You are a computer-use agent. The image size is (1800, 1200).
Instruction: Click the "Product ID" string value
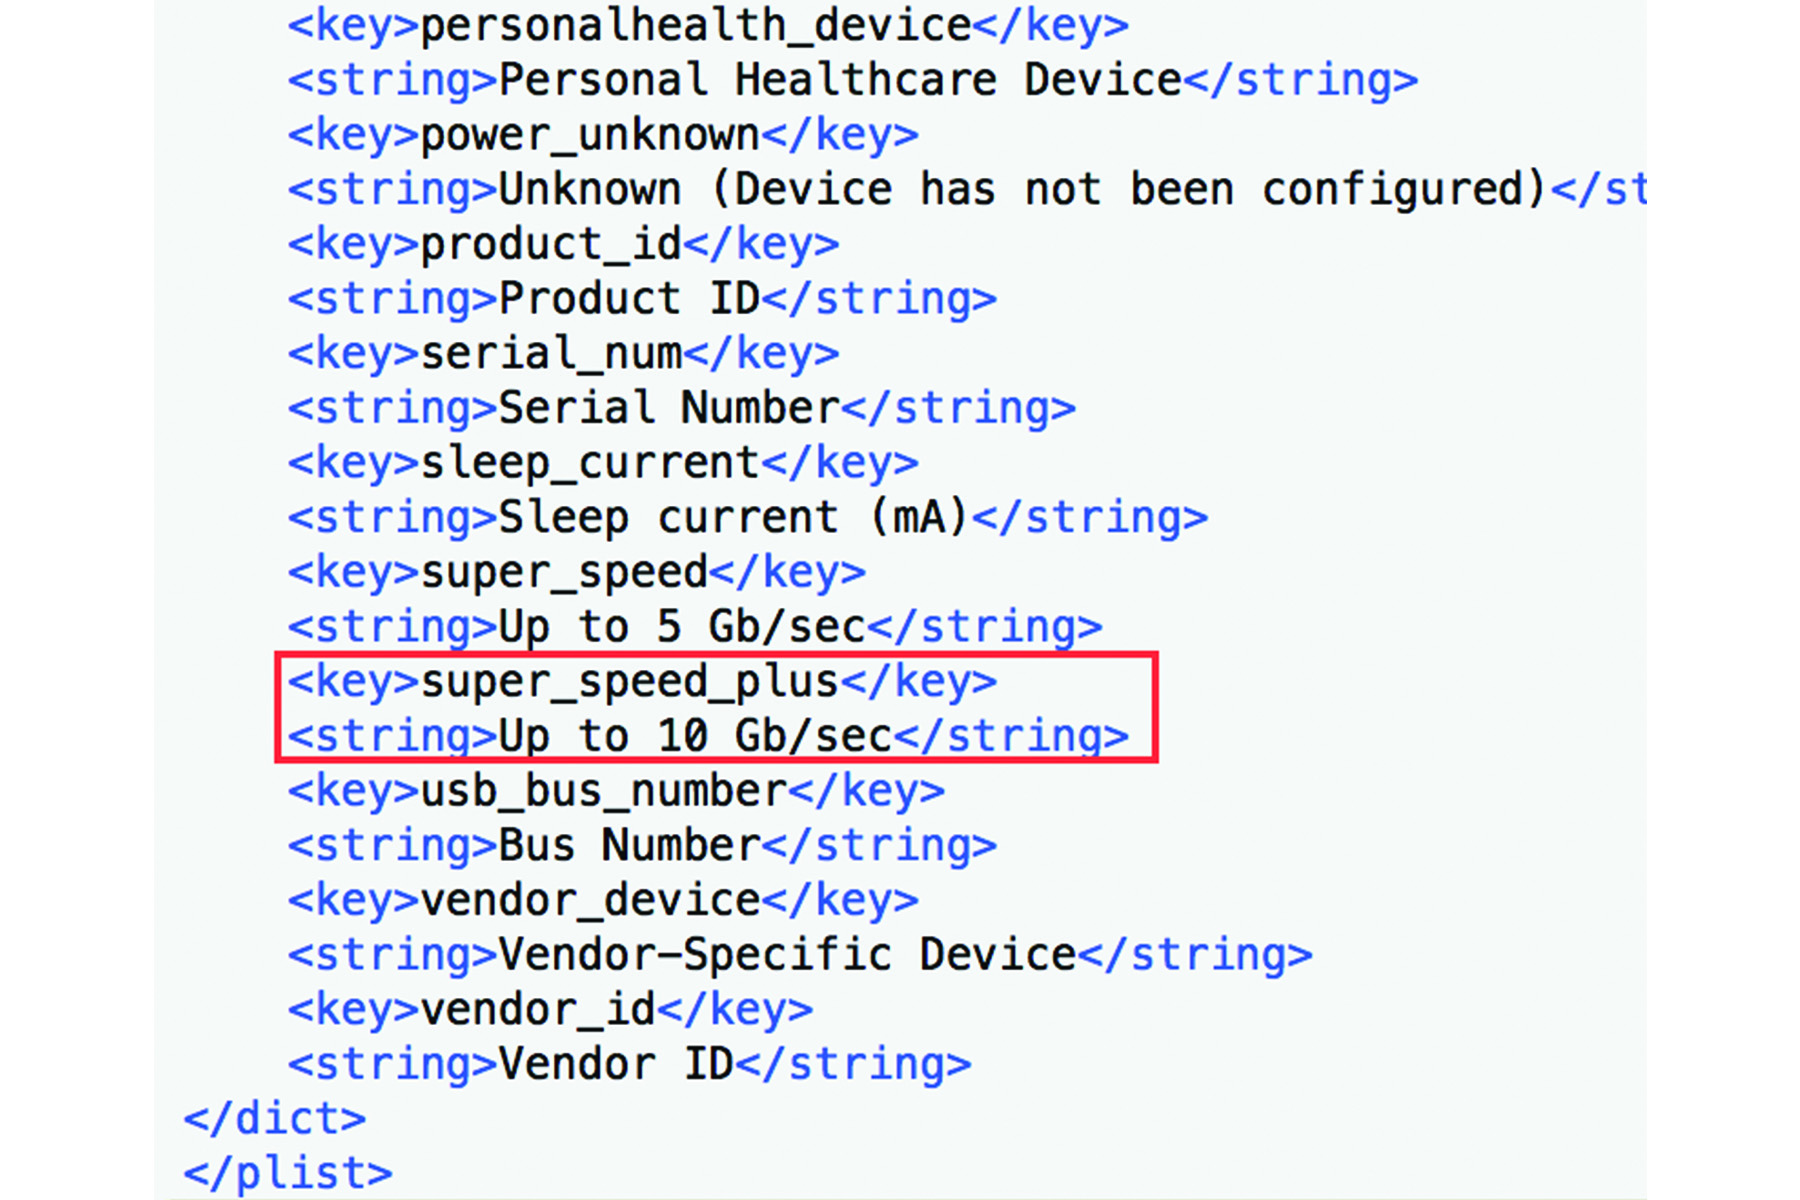[628, 299]
